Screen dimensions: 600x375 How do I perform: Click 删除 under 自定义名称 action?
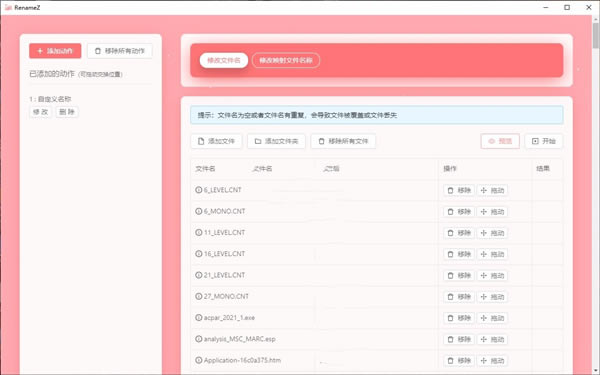[67, 112]
